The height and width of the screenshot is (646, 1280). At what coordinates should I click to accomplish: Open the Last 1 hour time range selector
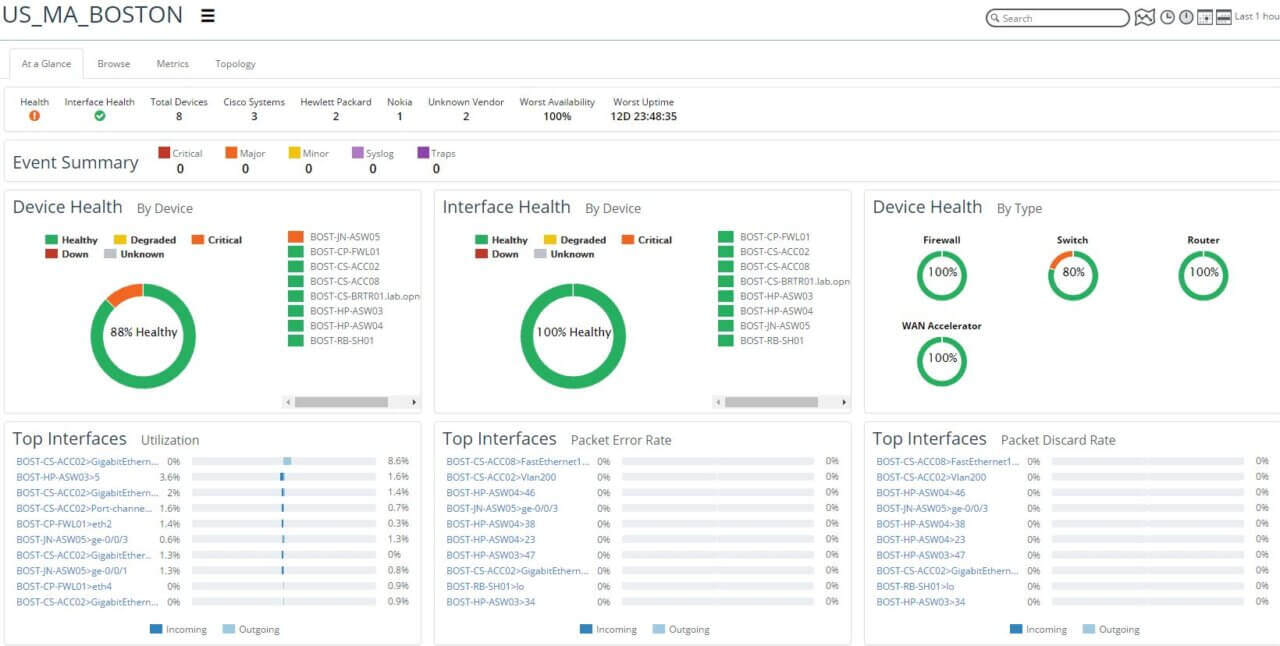1257,17
